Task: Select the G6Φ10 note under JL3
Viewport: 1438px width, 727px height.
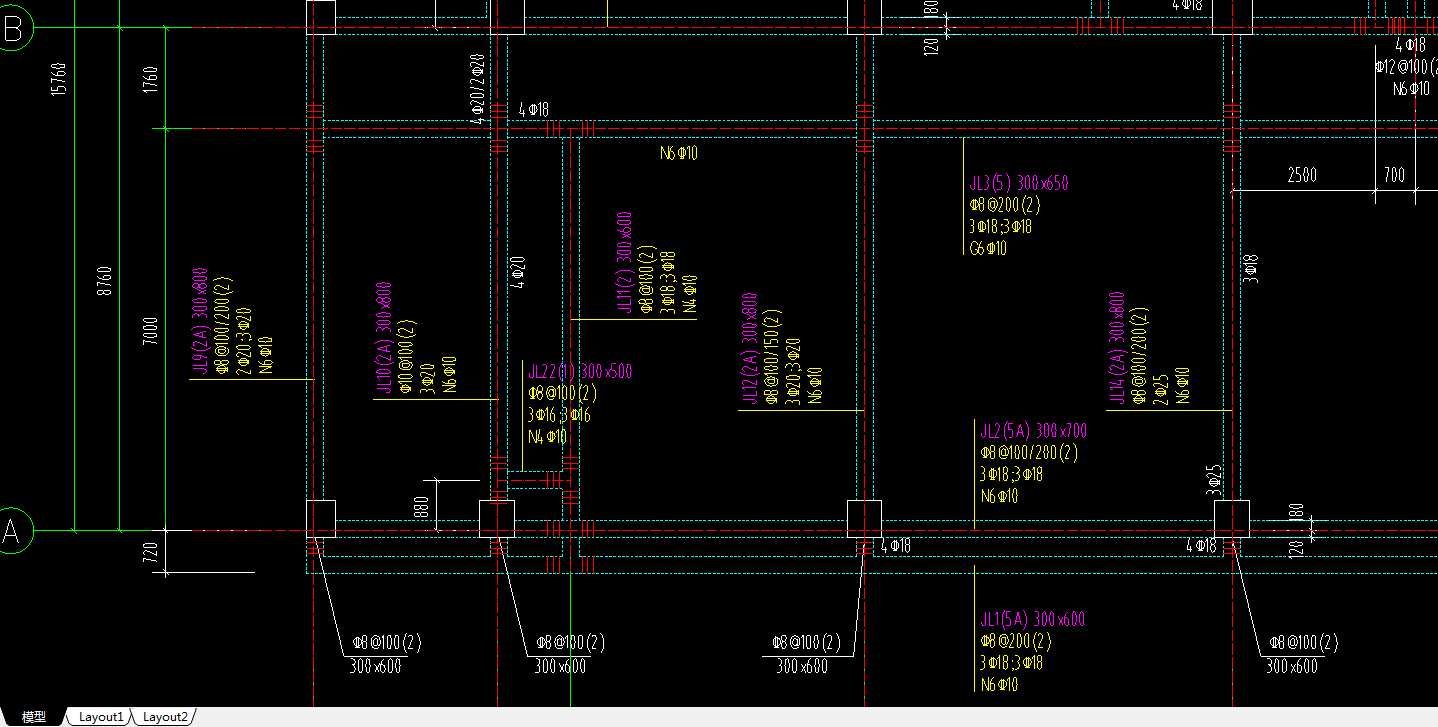Action: tap(988, 249)
